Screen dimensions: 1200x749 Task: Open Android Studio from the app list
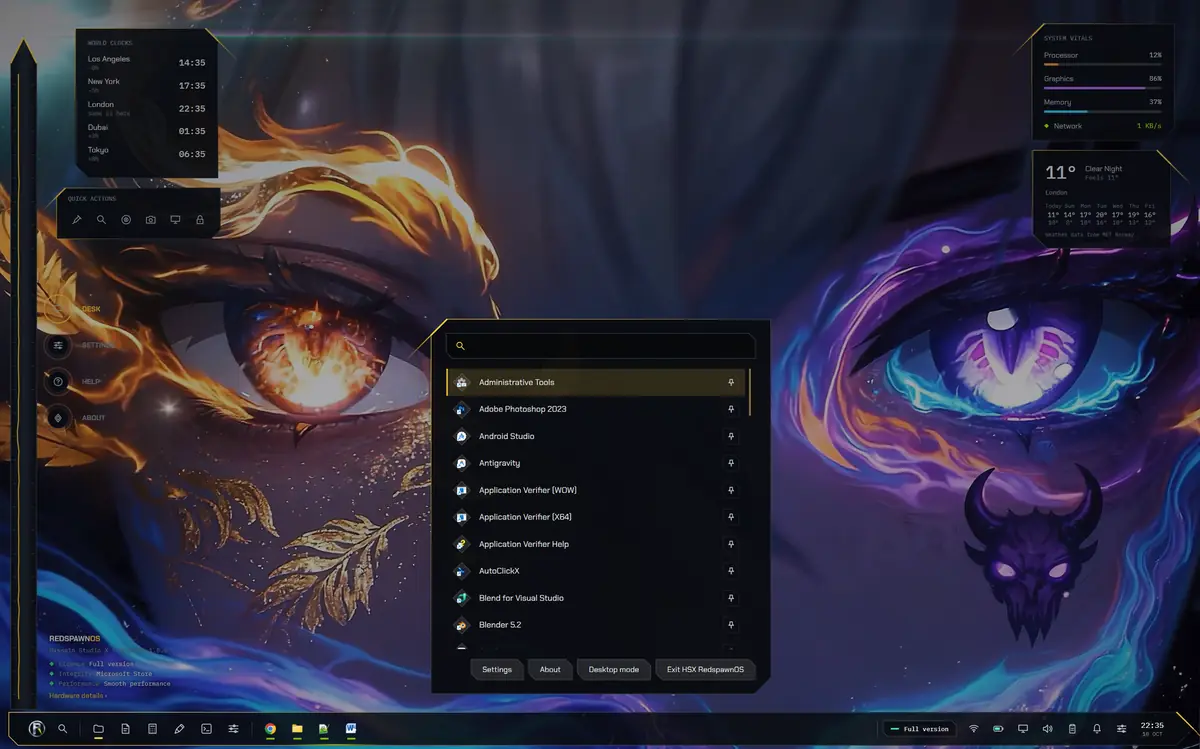click(596, 436)
